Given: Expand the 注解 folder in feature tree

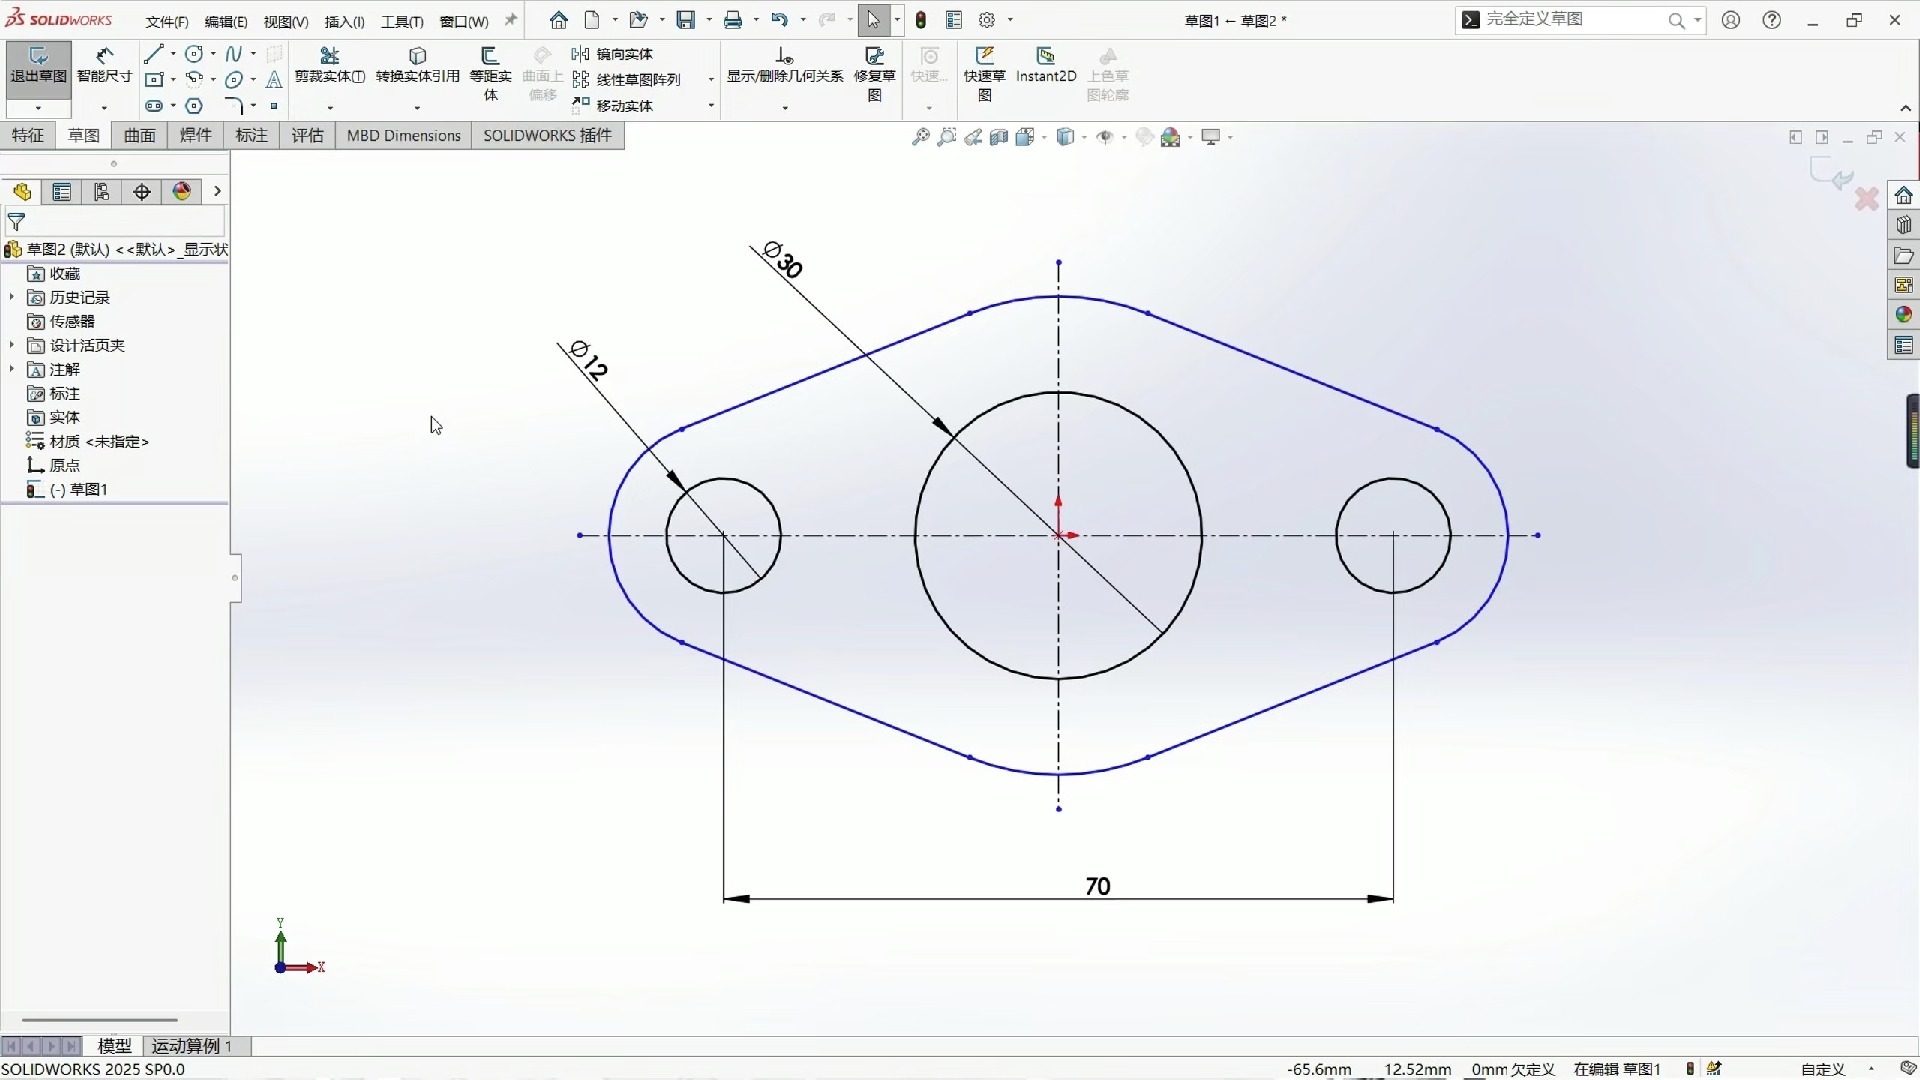Looking at the screenshot, I should pos(11,369).
